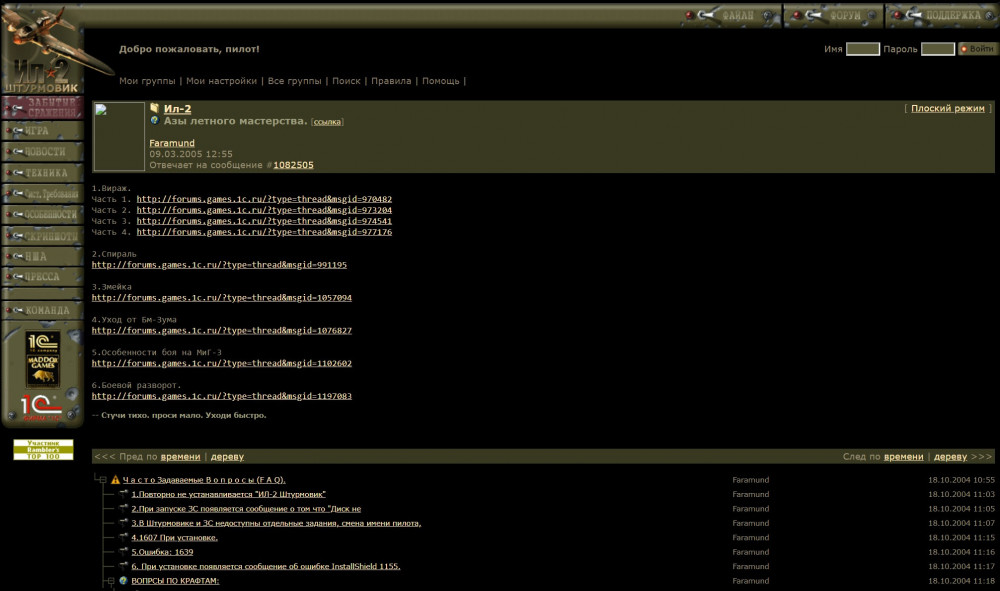
Task: Open Уход от Бм-Зума link msgid=1076827
Action: point(221,330)
